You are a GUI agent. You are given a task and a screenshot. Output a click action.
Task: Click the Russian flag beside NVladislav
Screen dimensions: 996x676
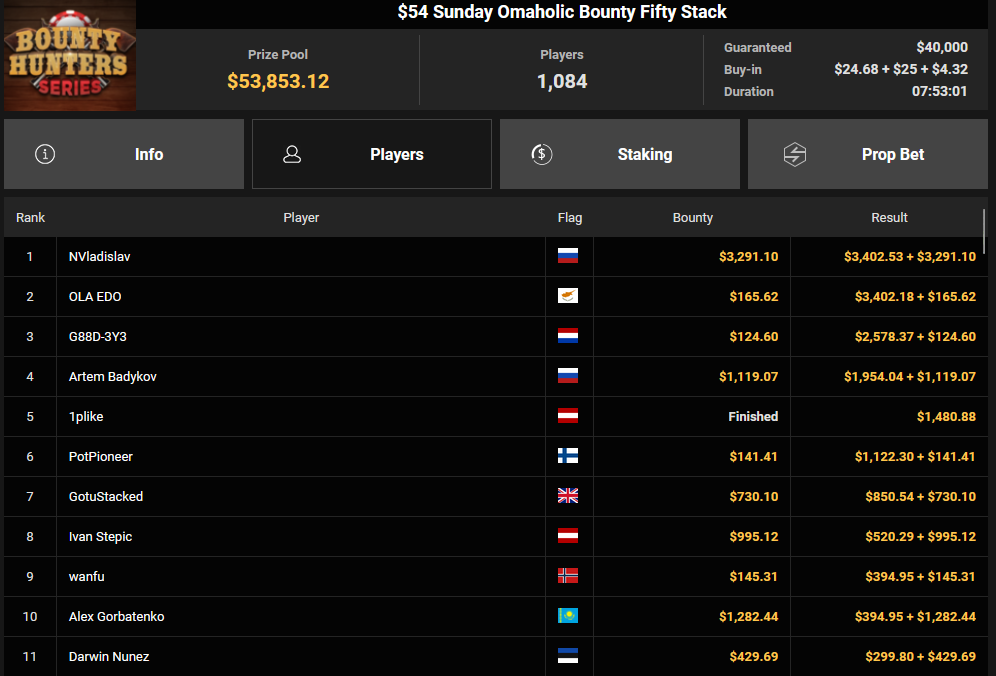pyautogui.click(x=568, y=256)
